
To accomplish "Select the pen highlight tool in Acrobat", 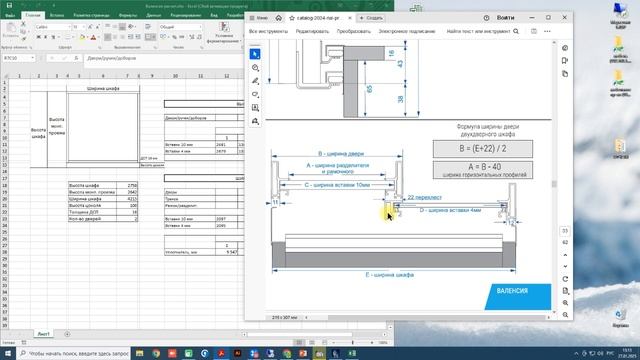I will 255,81.
